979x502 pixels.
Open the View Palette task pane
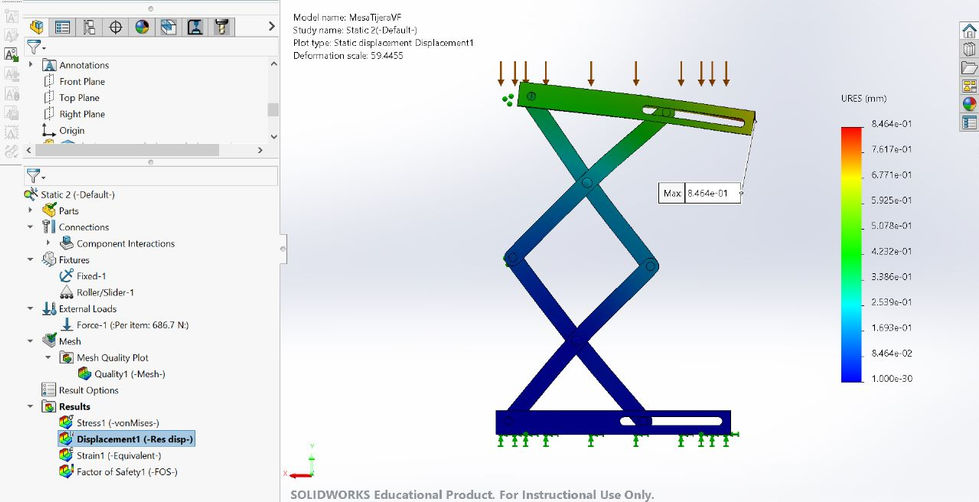click(x=969, y=86)
